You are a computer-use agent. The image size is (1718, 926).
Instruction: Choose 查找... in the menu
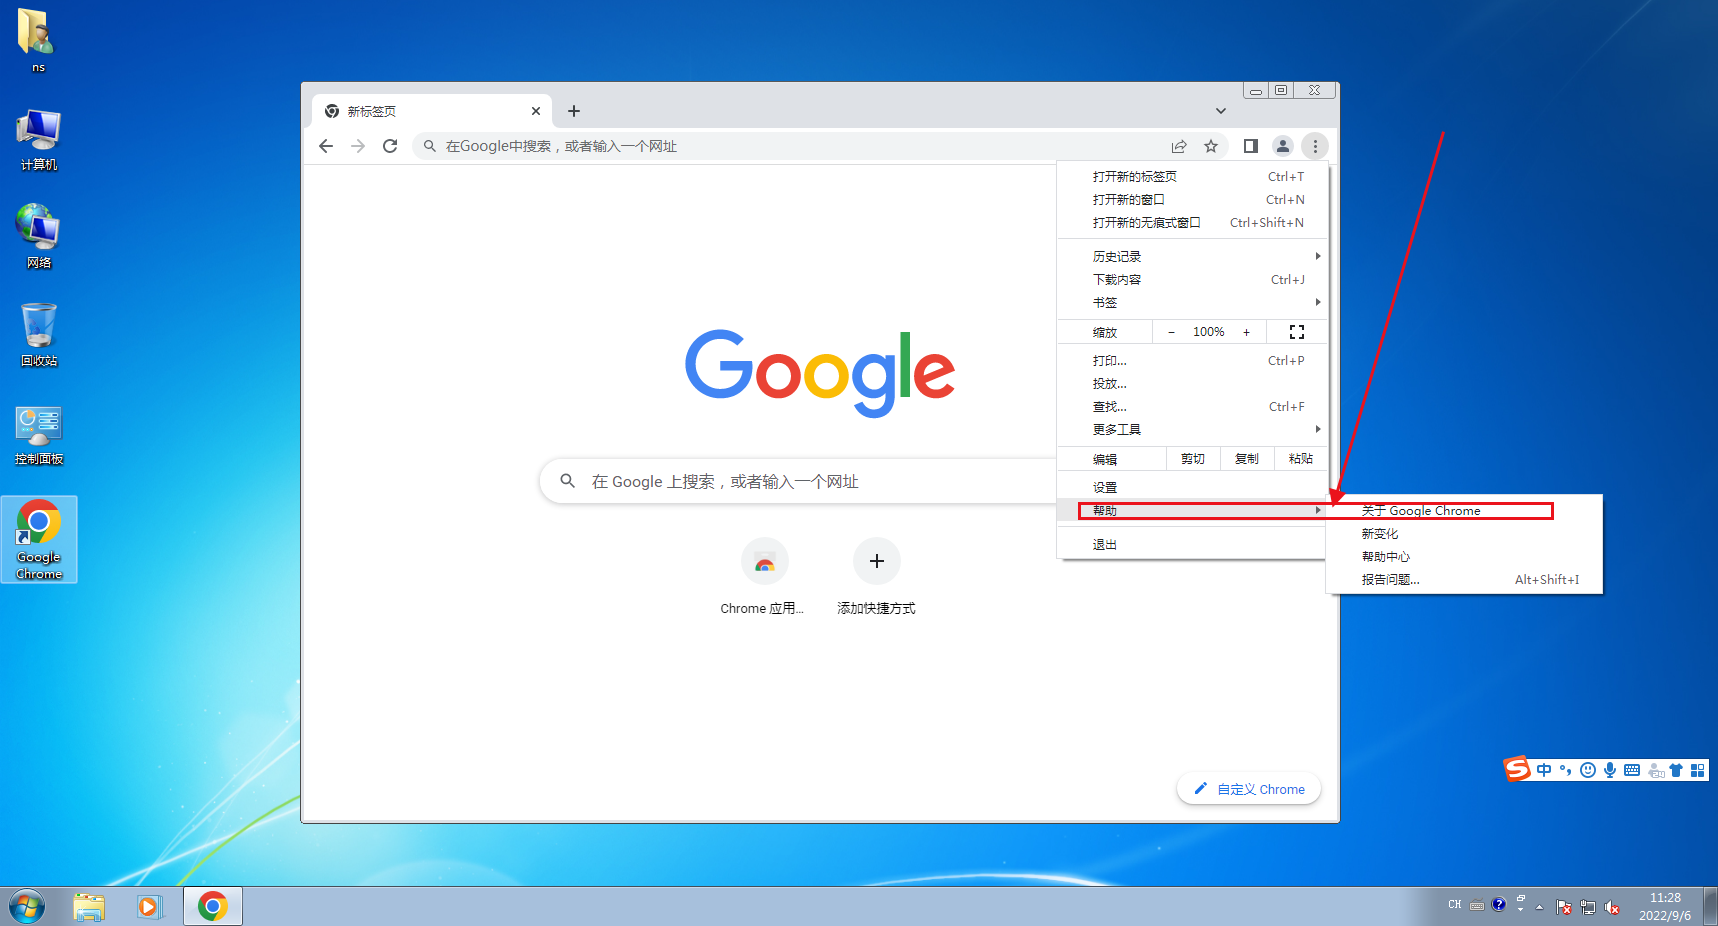click(1192, 407)
